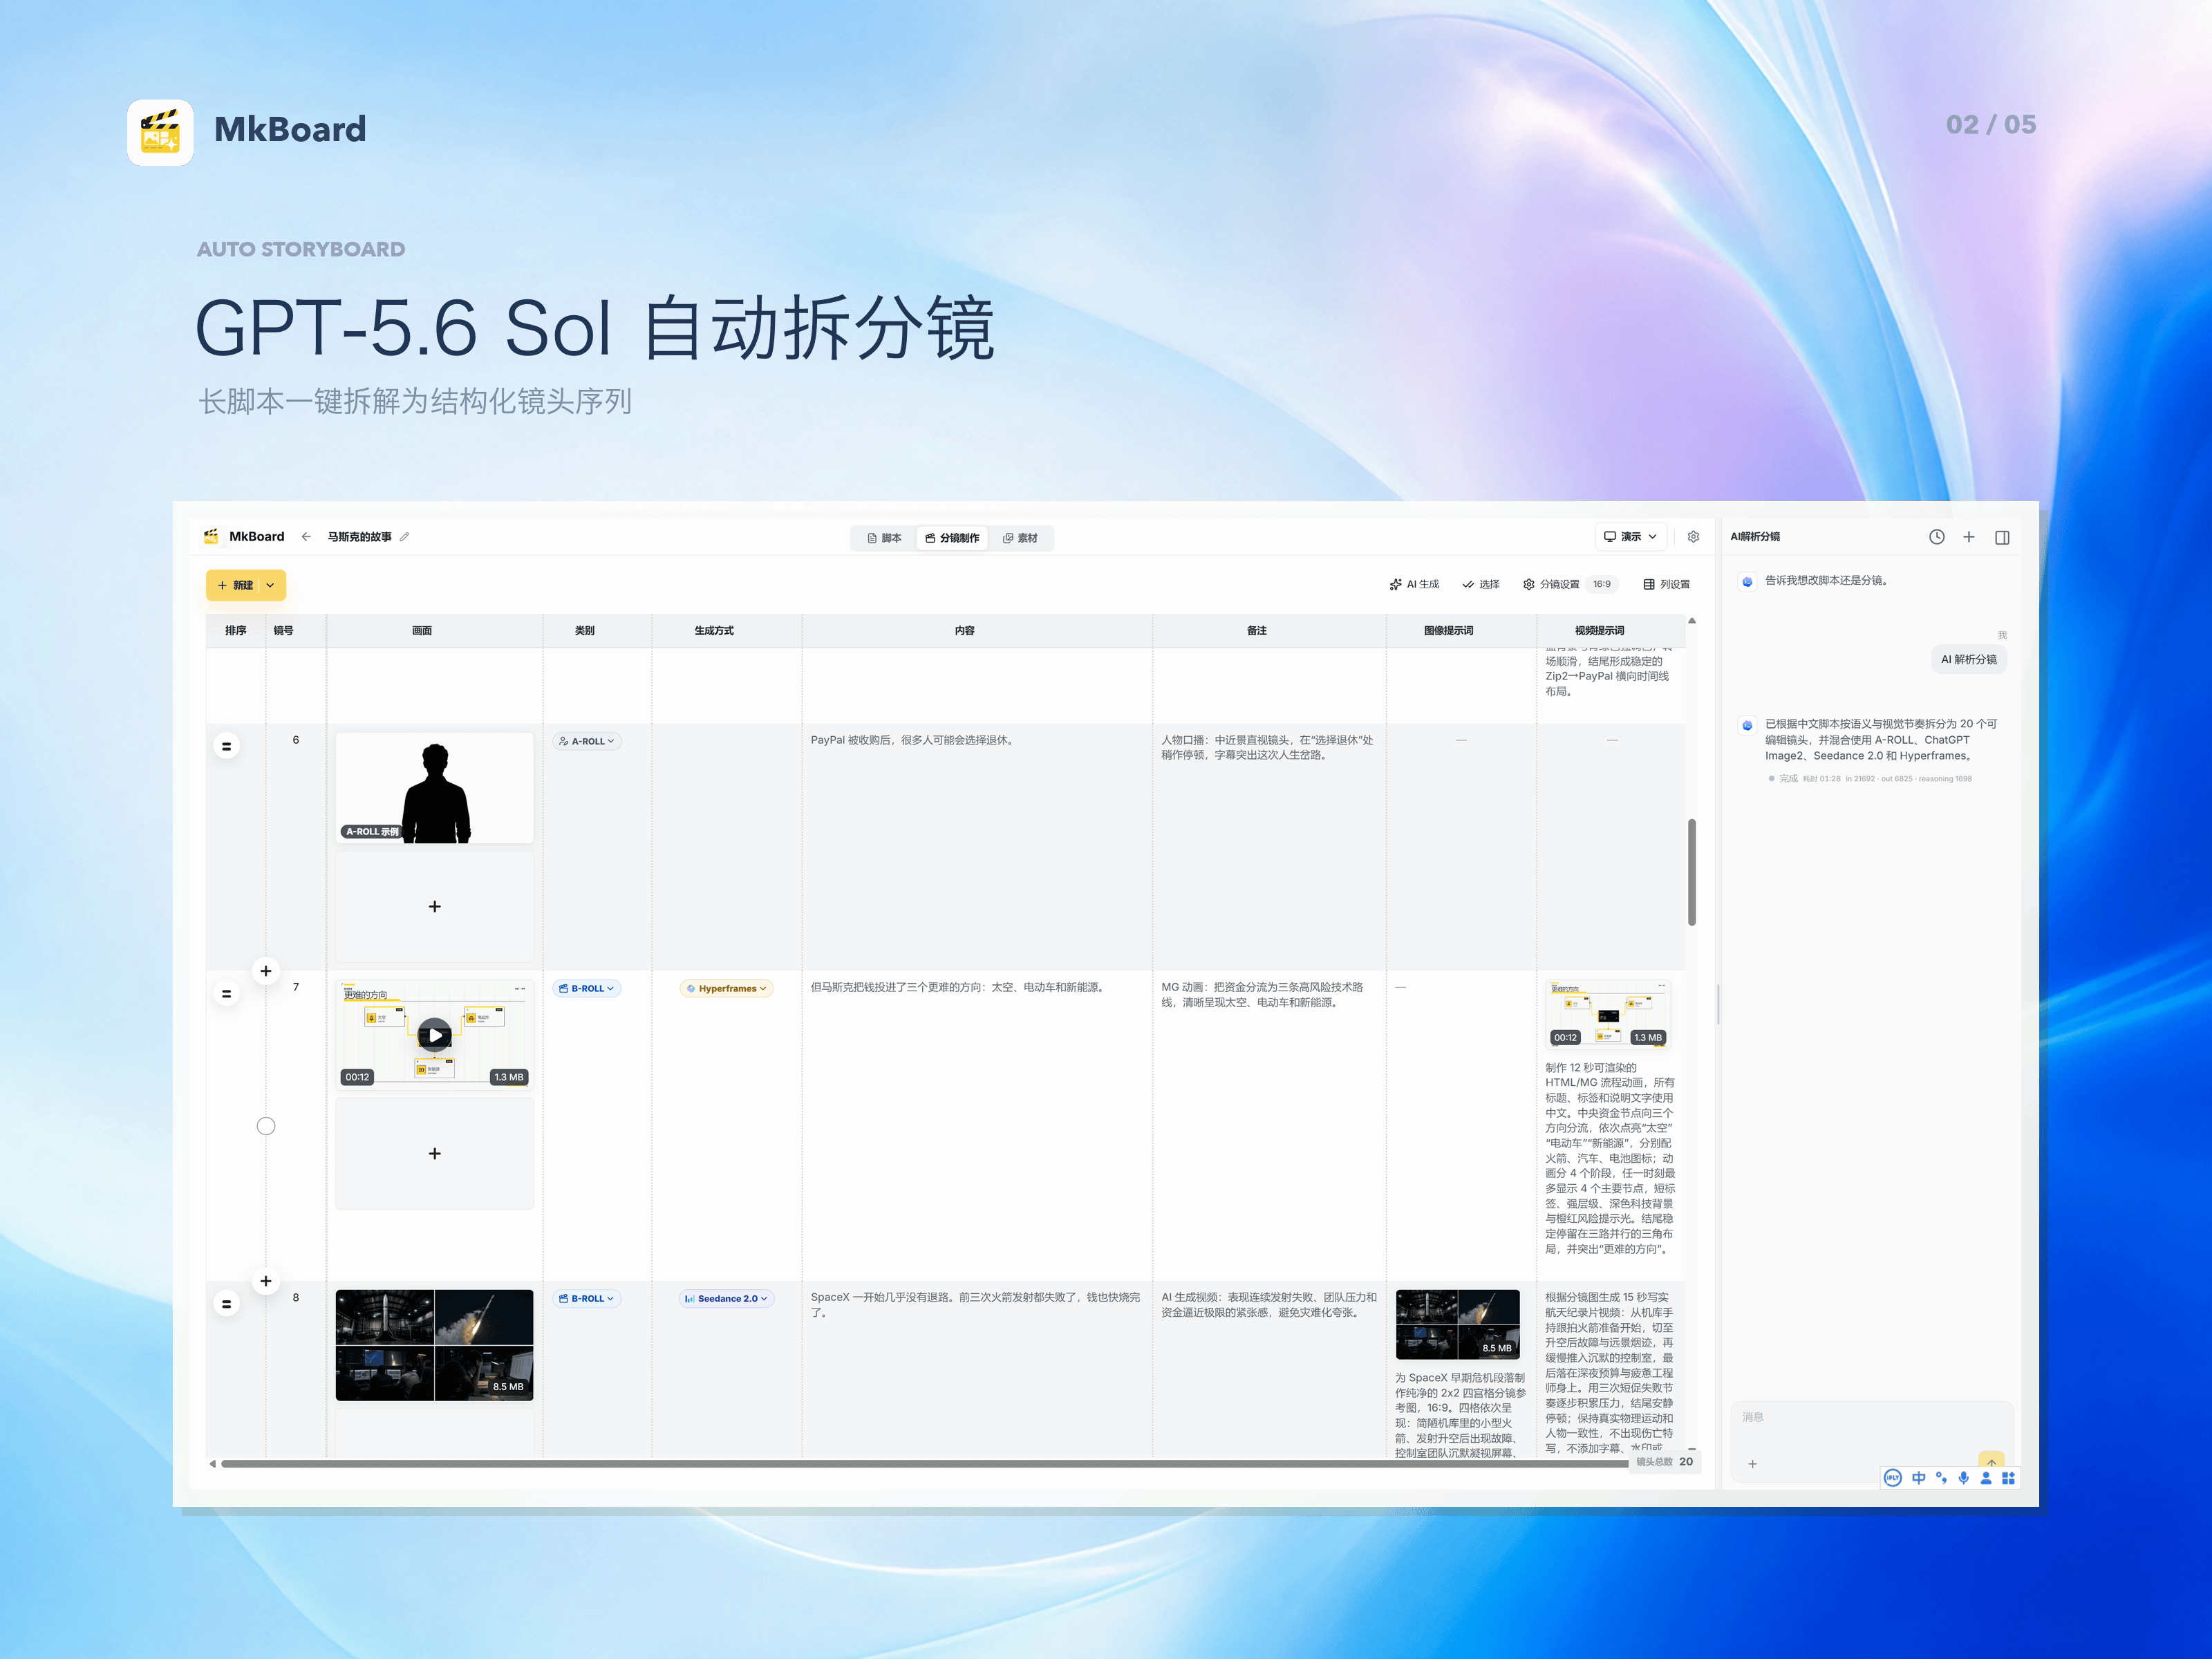
Task: Start a new AI chat with plus icon
Action: pyautogui.click(x=1969, y=537)
